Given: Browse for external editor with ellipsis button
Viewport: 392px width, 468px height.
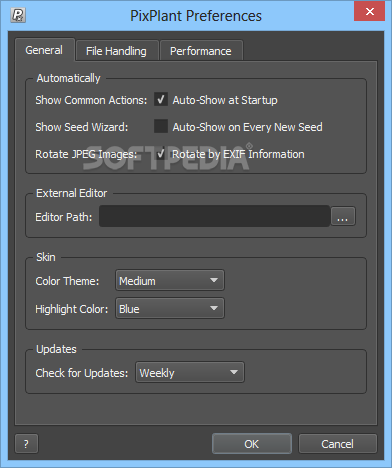Looking at the screenshot, I should pyautogui.click(x=343, y=216).
